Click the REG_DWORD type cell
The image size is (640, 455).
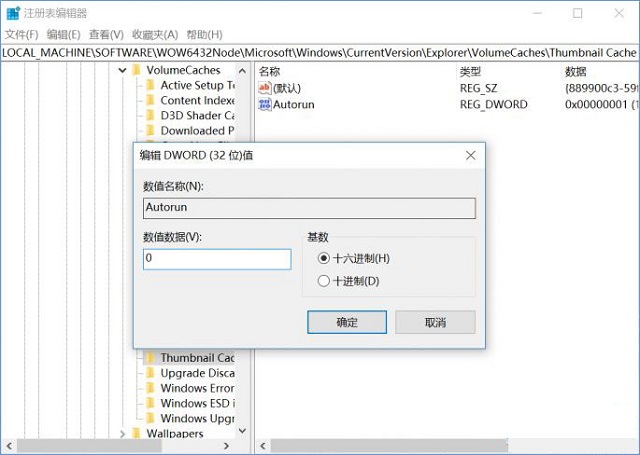493,104
